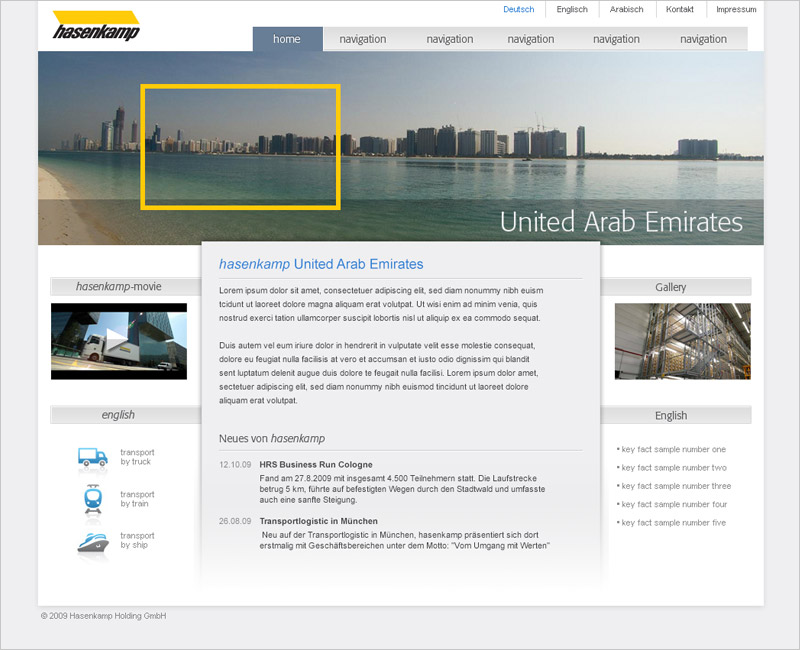Open the Impressum page
The width and height of the screenshot is (800, 650).
coord(736,9)
